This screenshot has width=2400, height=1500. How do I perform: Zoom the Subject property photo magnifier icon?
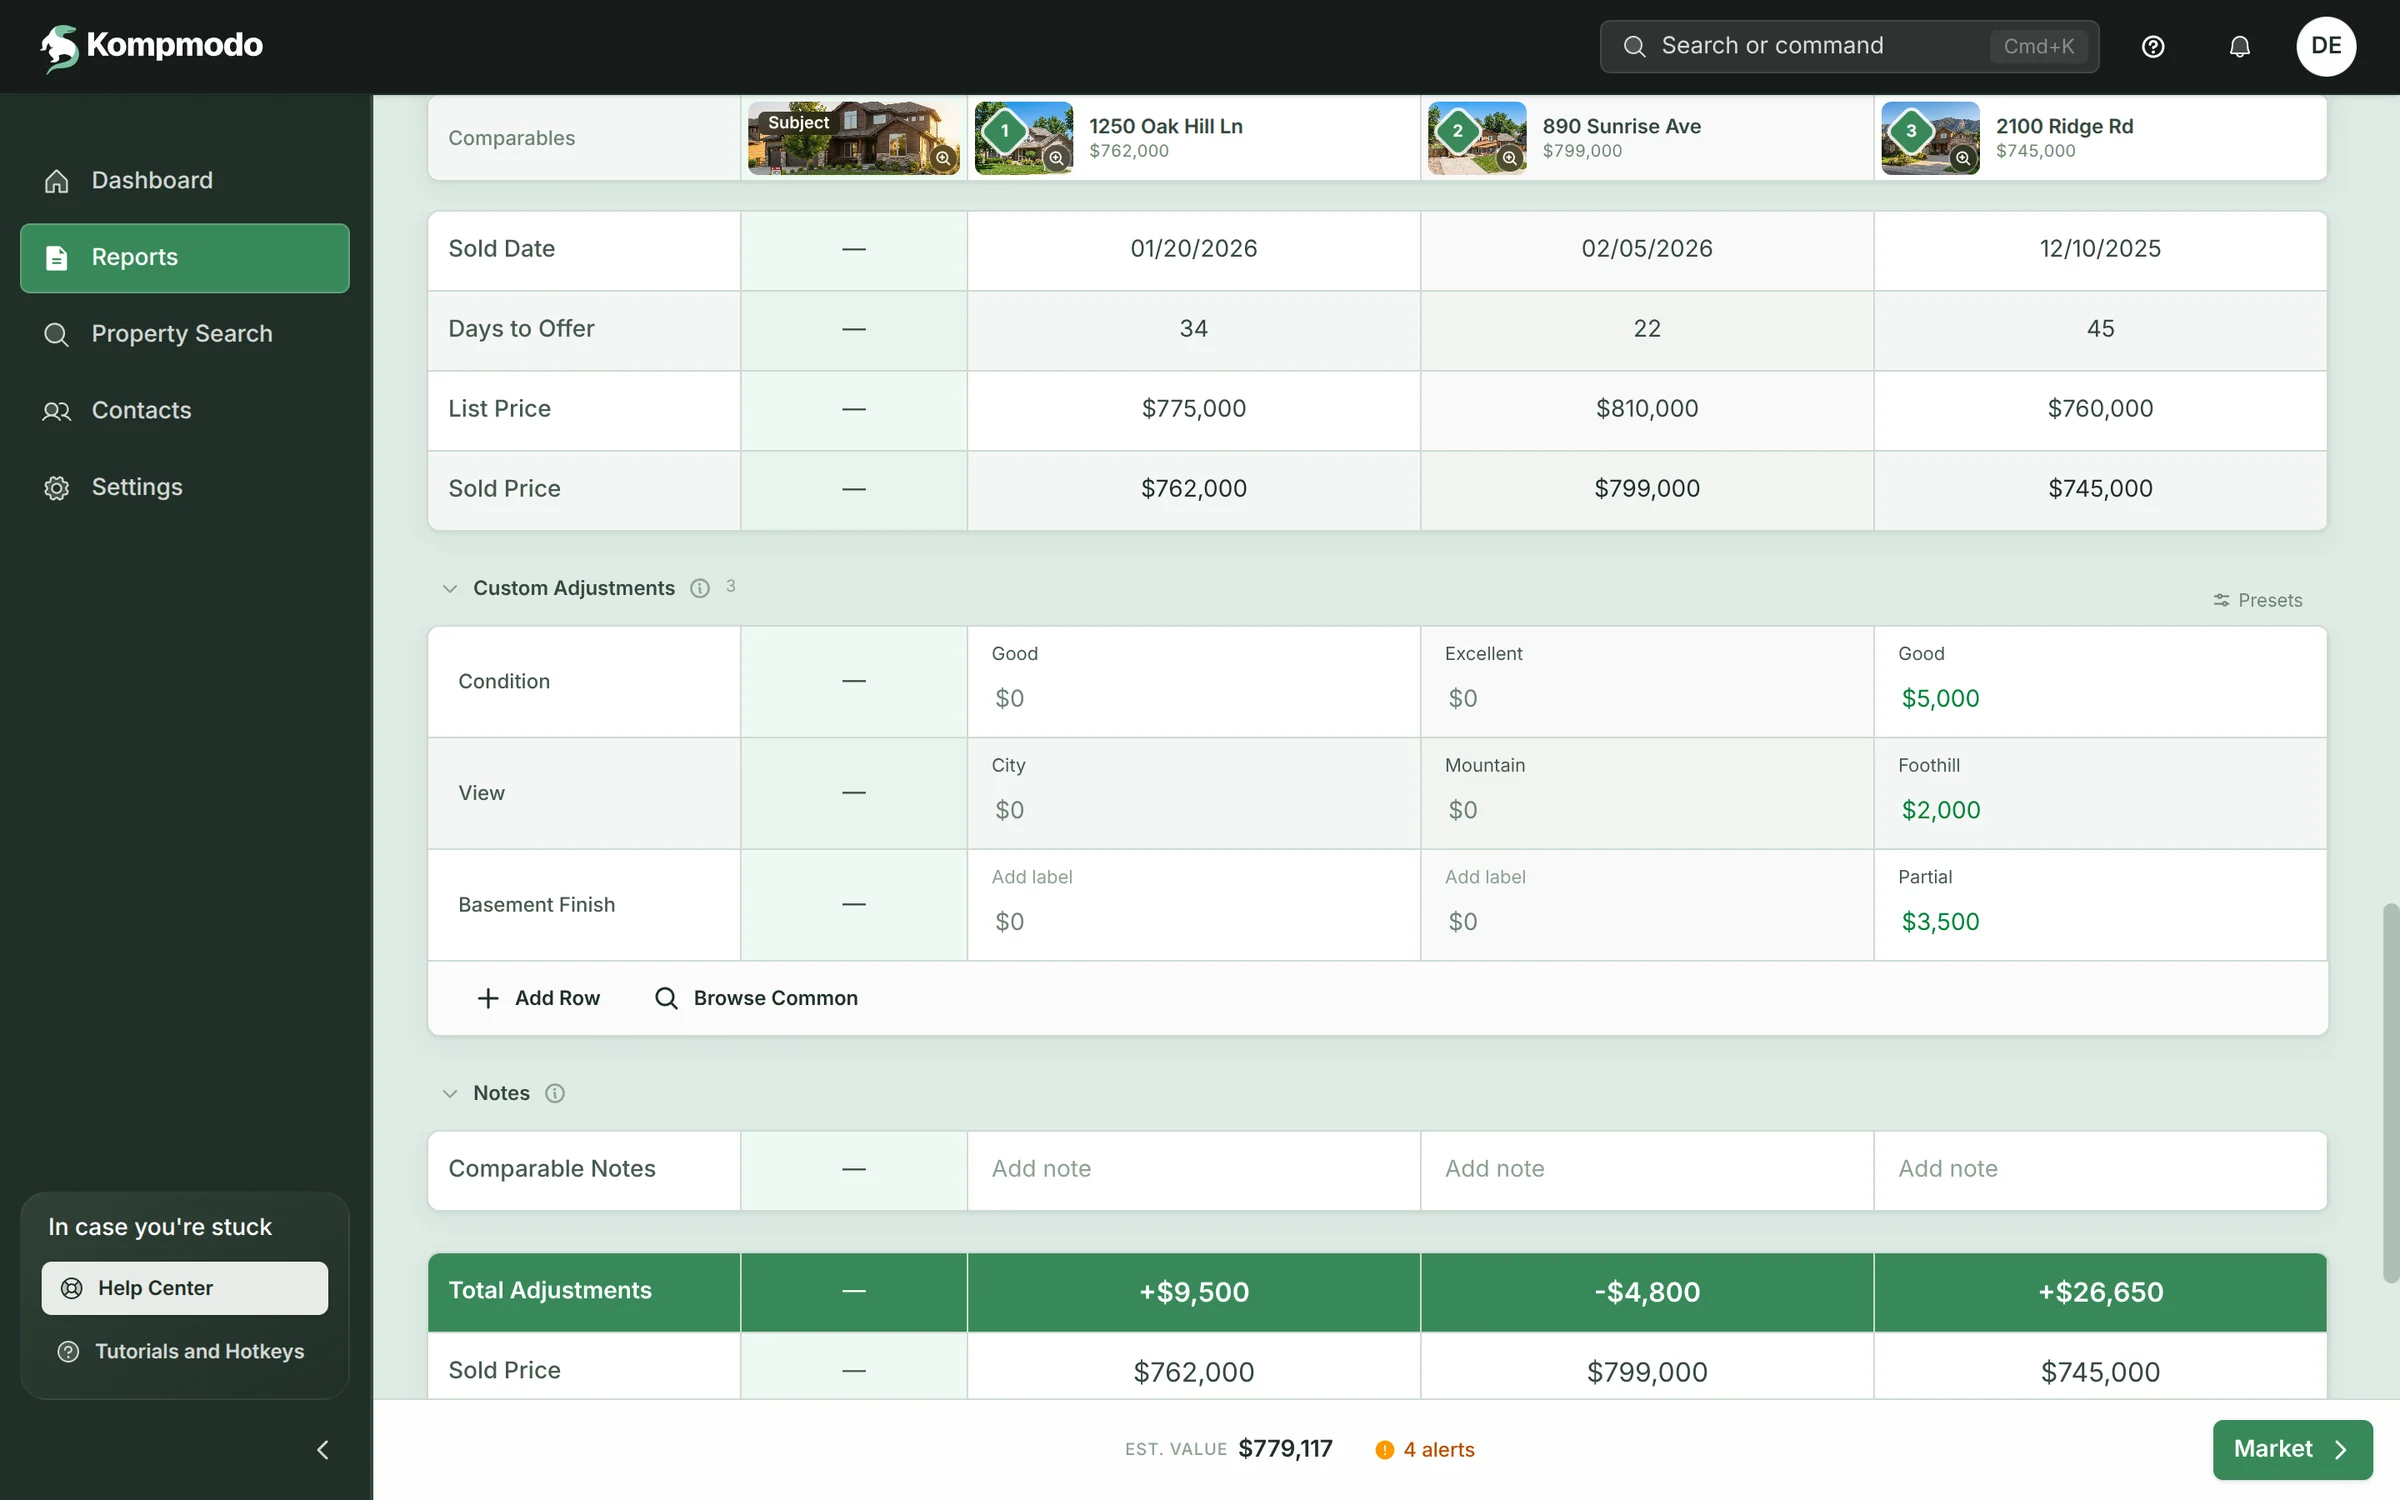pyautogui.click(x=943, y=158)
